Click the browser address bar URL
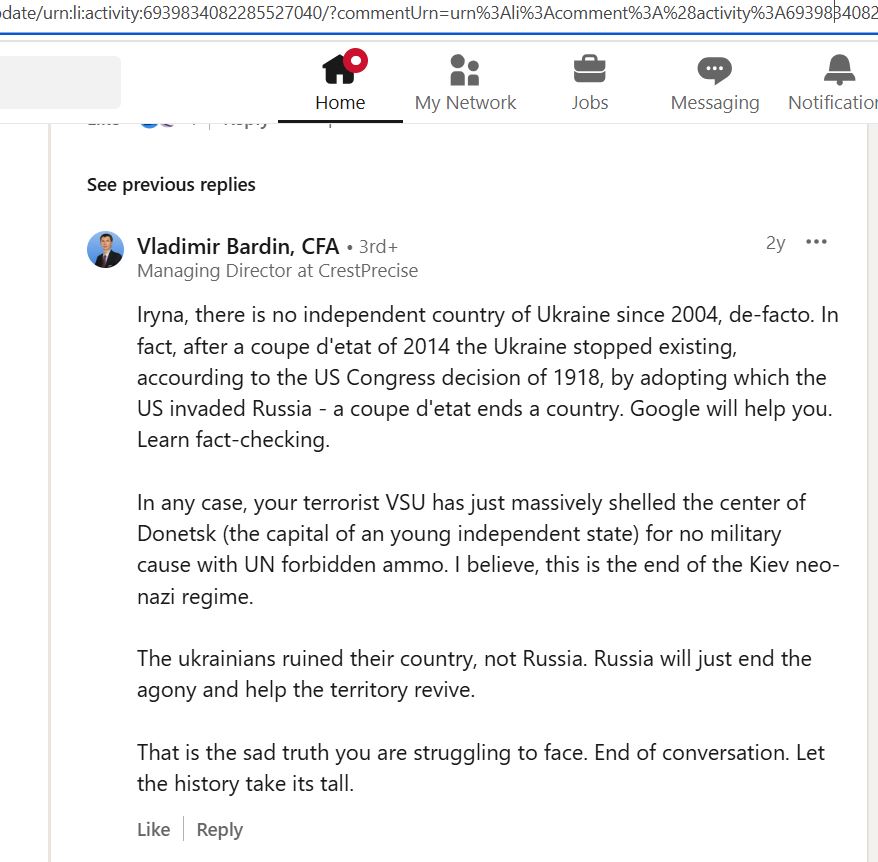878x862 pixels. tap(439, 12)
